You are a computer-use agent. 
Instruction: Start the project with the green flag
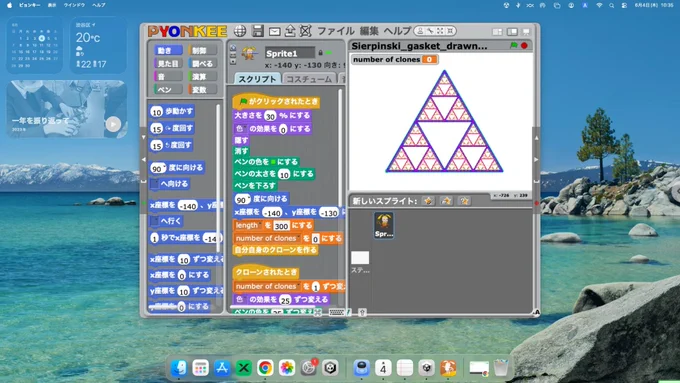point(514,45)
